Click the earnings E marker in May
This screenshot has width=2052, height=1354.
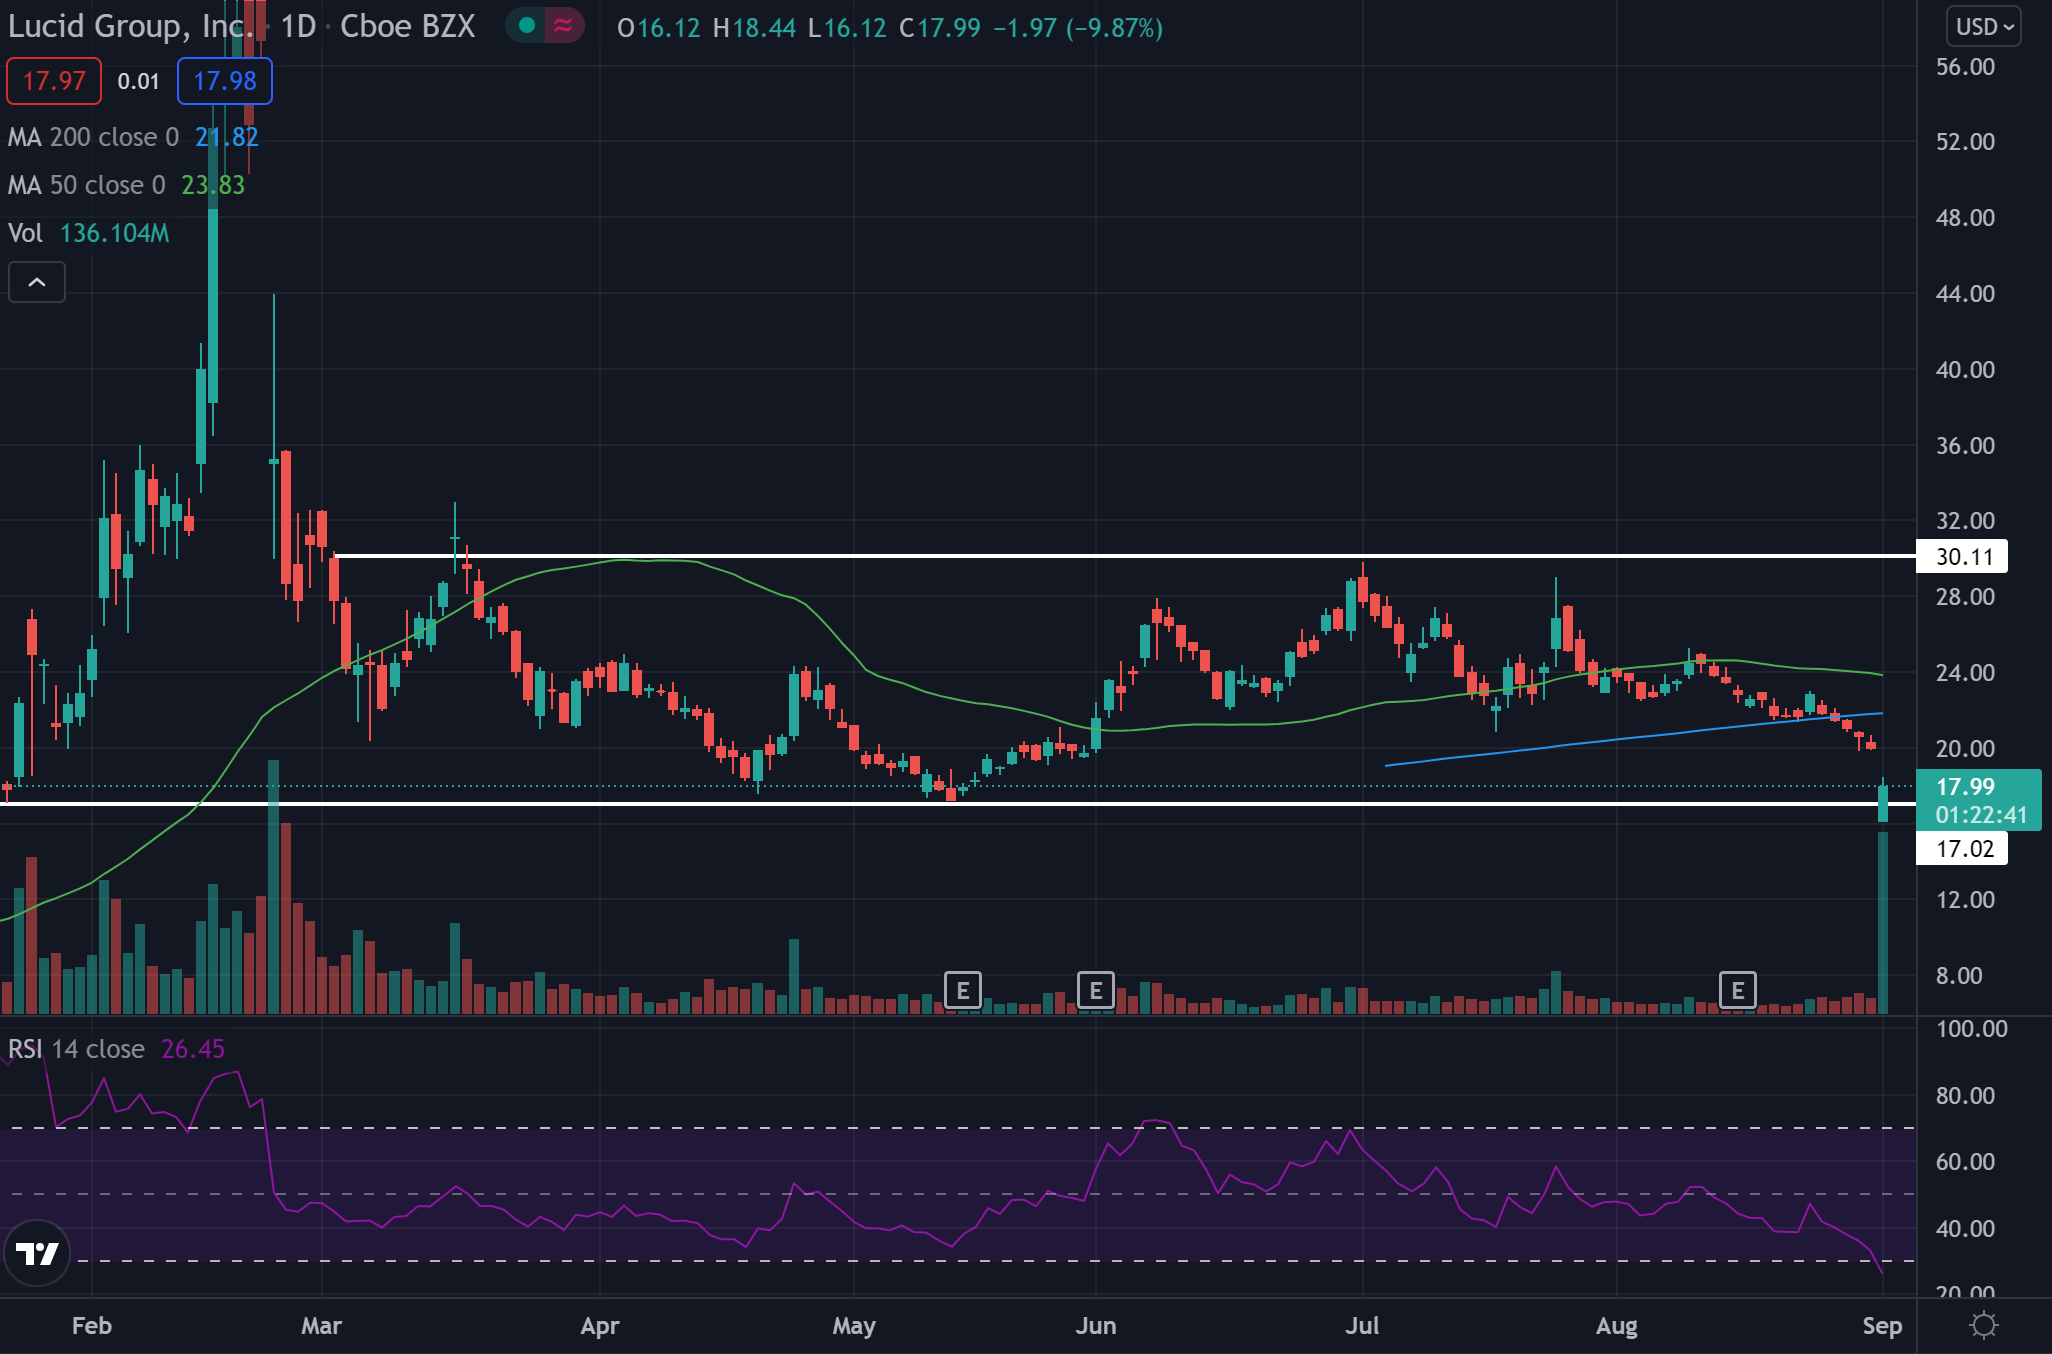[x=963, y=990]
